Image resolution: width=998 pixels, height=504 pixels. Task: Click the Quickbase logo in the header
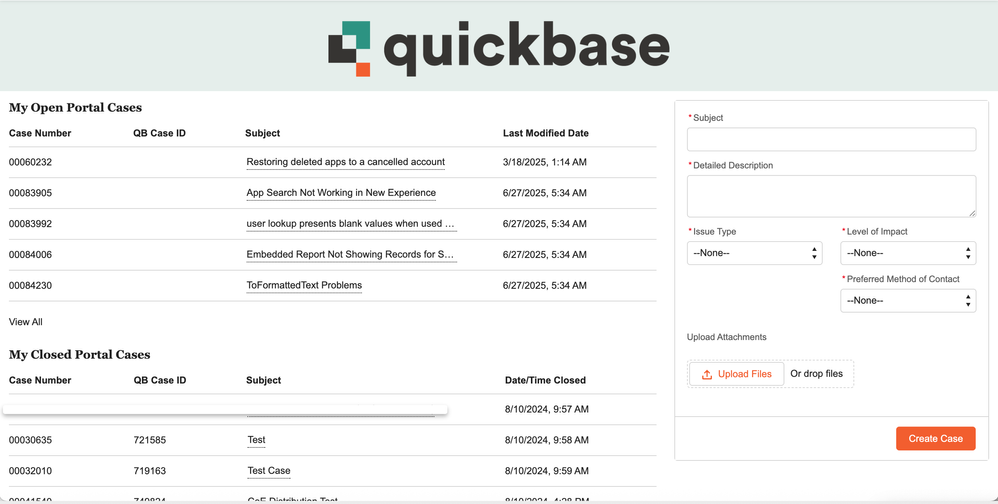(x=498, y=48)
